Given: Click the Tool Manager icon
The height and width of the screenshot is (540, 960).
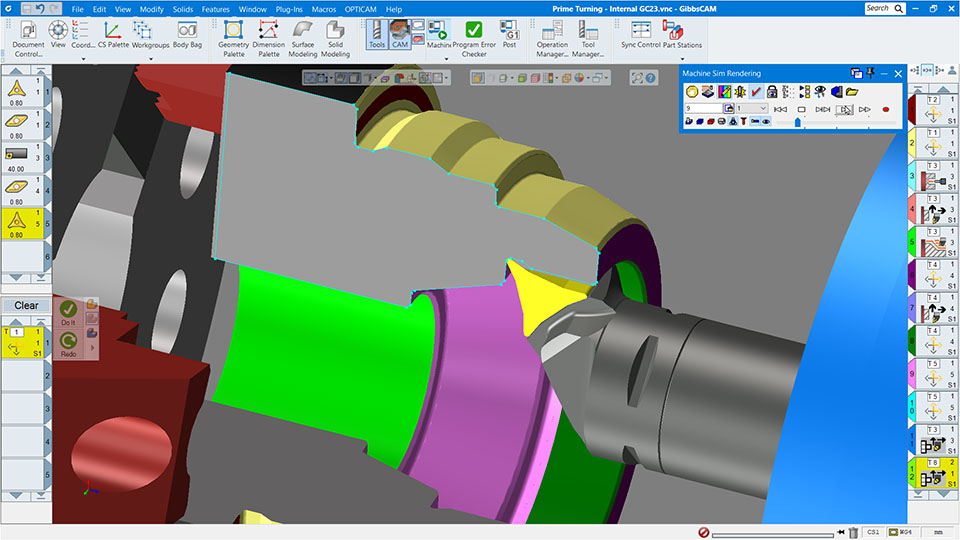Looking at the screenshot, I should pyautogui.click(x=588, y=39).
